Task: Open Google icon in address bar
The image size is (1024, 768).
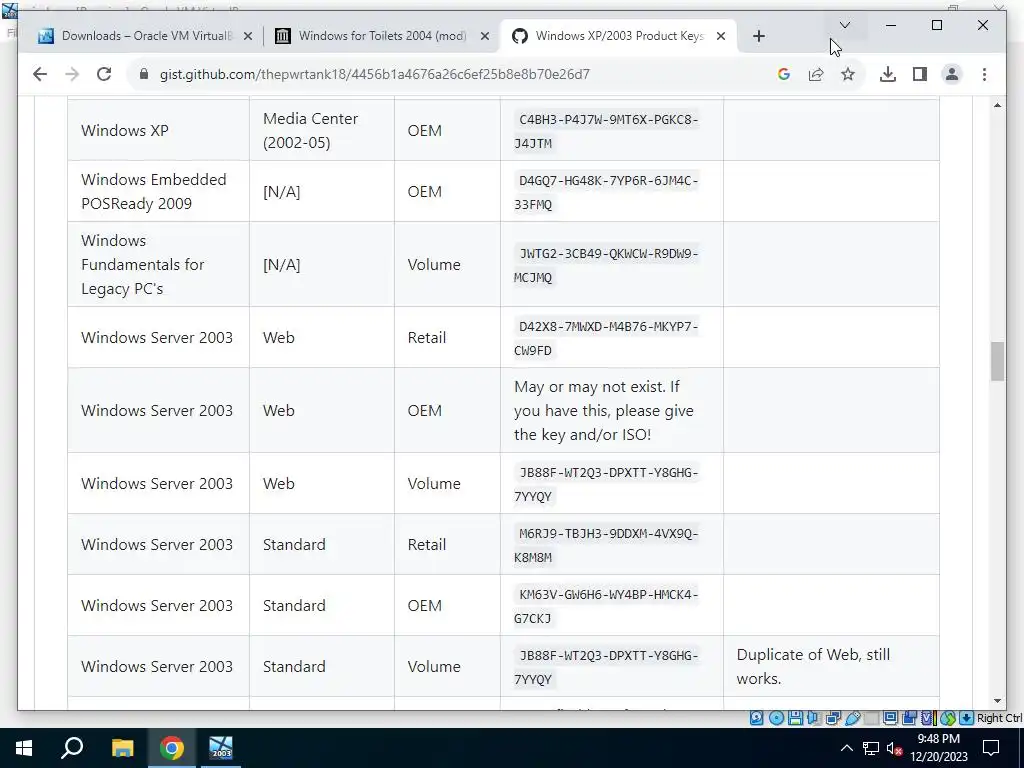Action: 784,74
